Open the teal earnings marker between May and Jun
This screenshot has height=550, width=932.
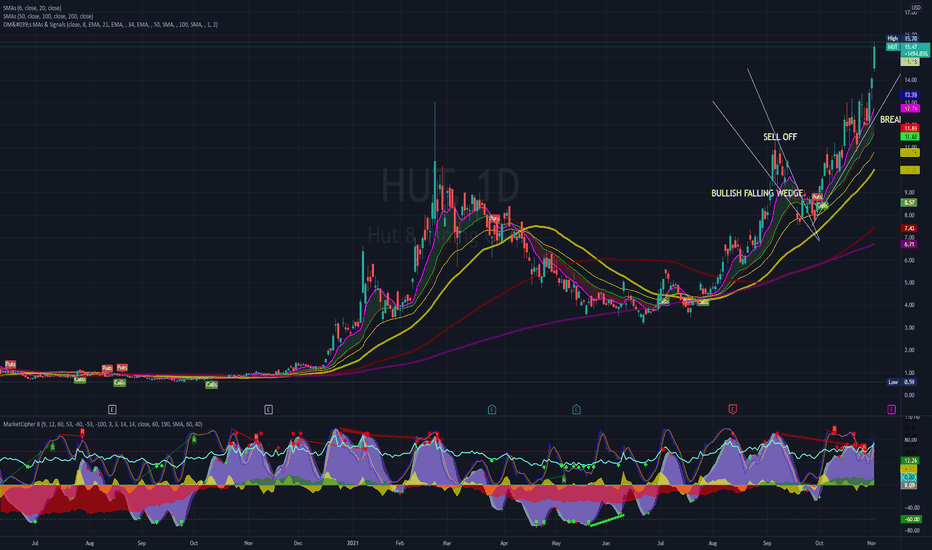577,409
